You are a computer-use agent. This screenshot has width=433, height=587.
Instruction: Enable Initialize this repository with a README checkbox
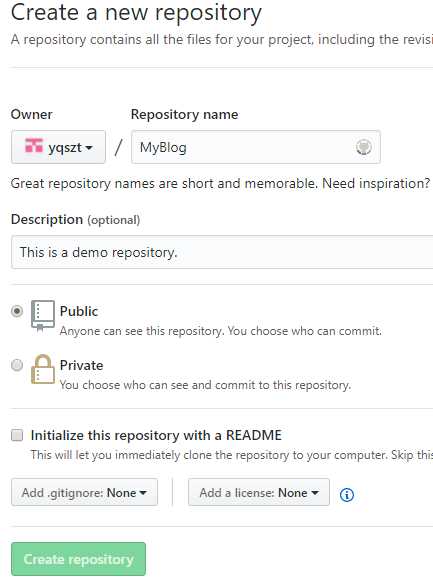click(x=17, y=435)
